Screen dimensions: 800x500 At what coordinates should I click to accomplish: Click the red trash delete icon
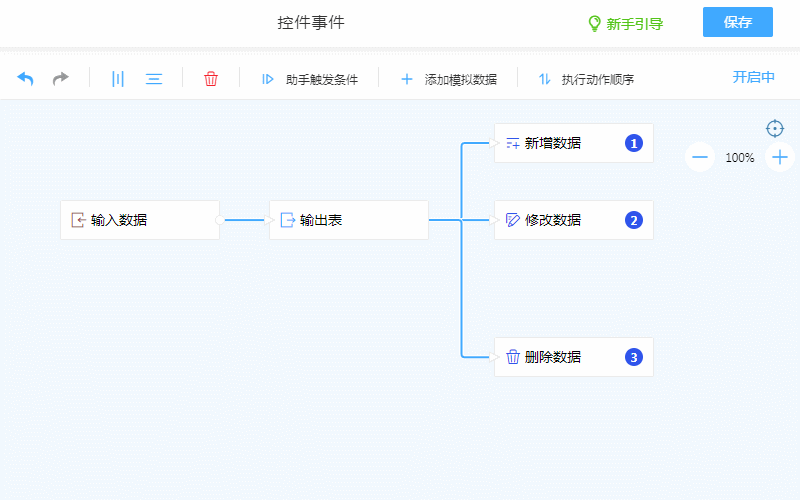click(211, 79)
